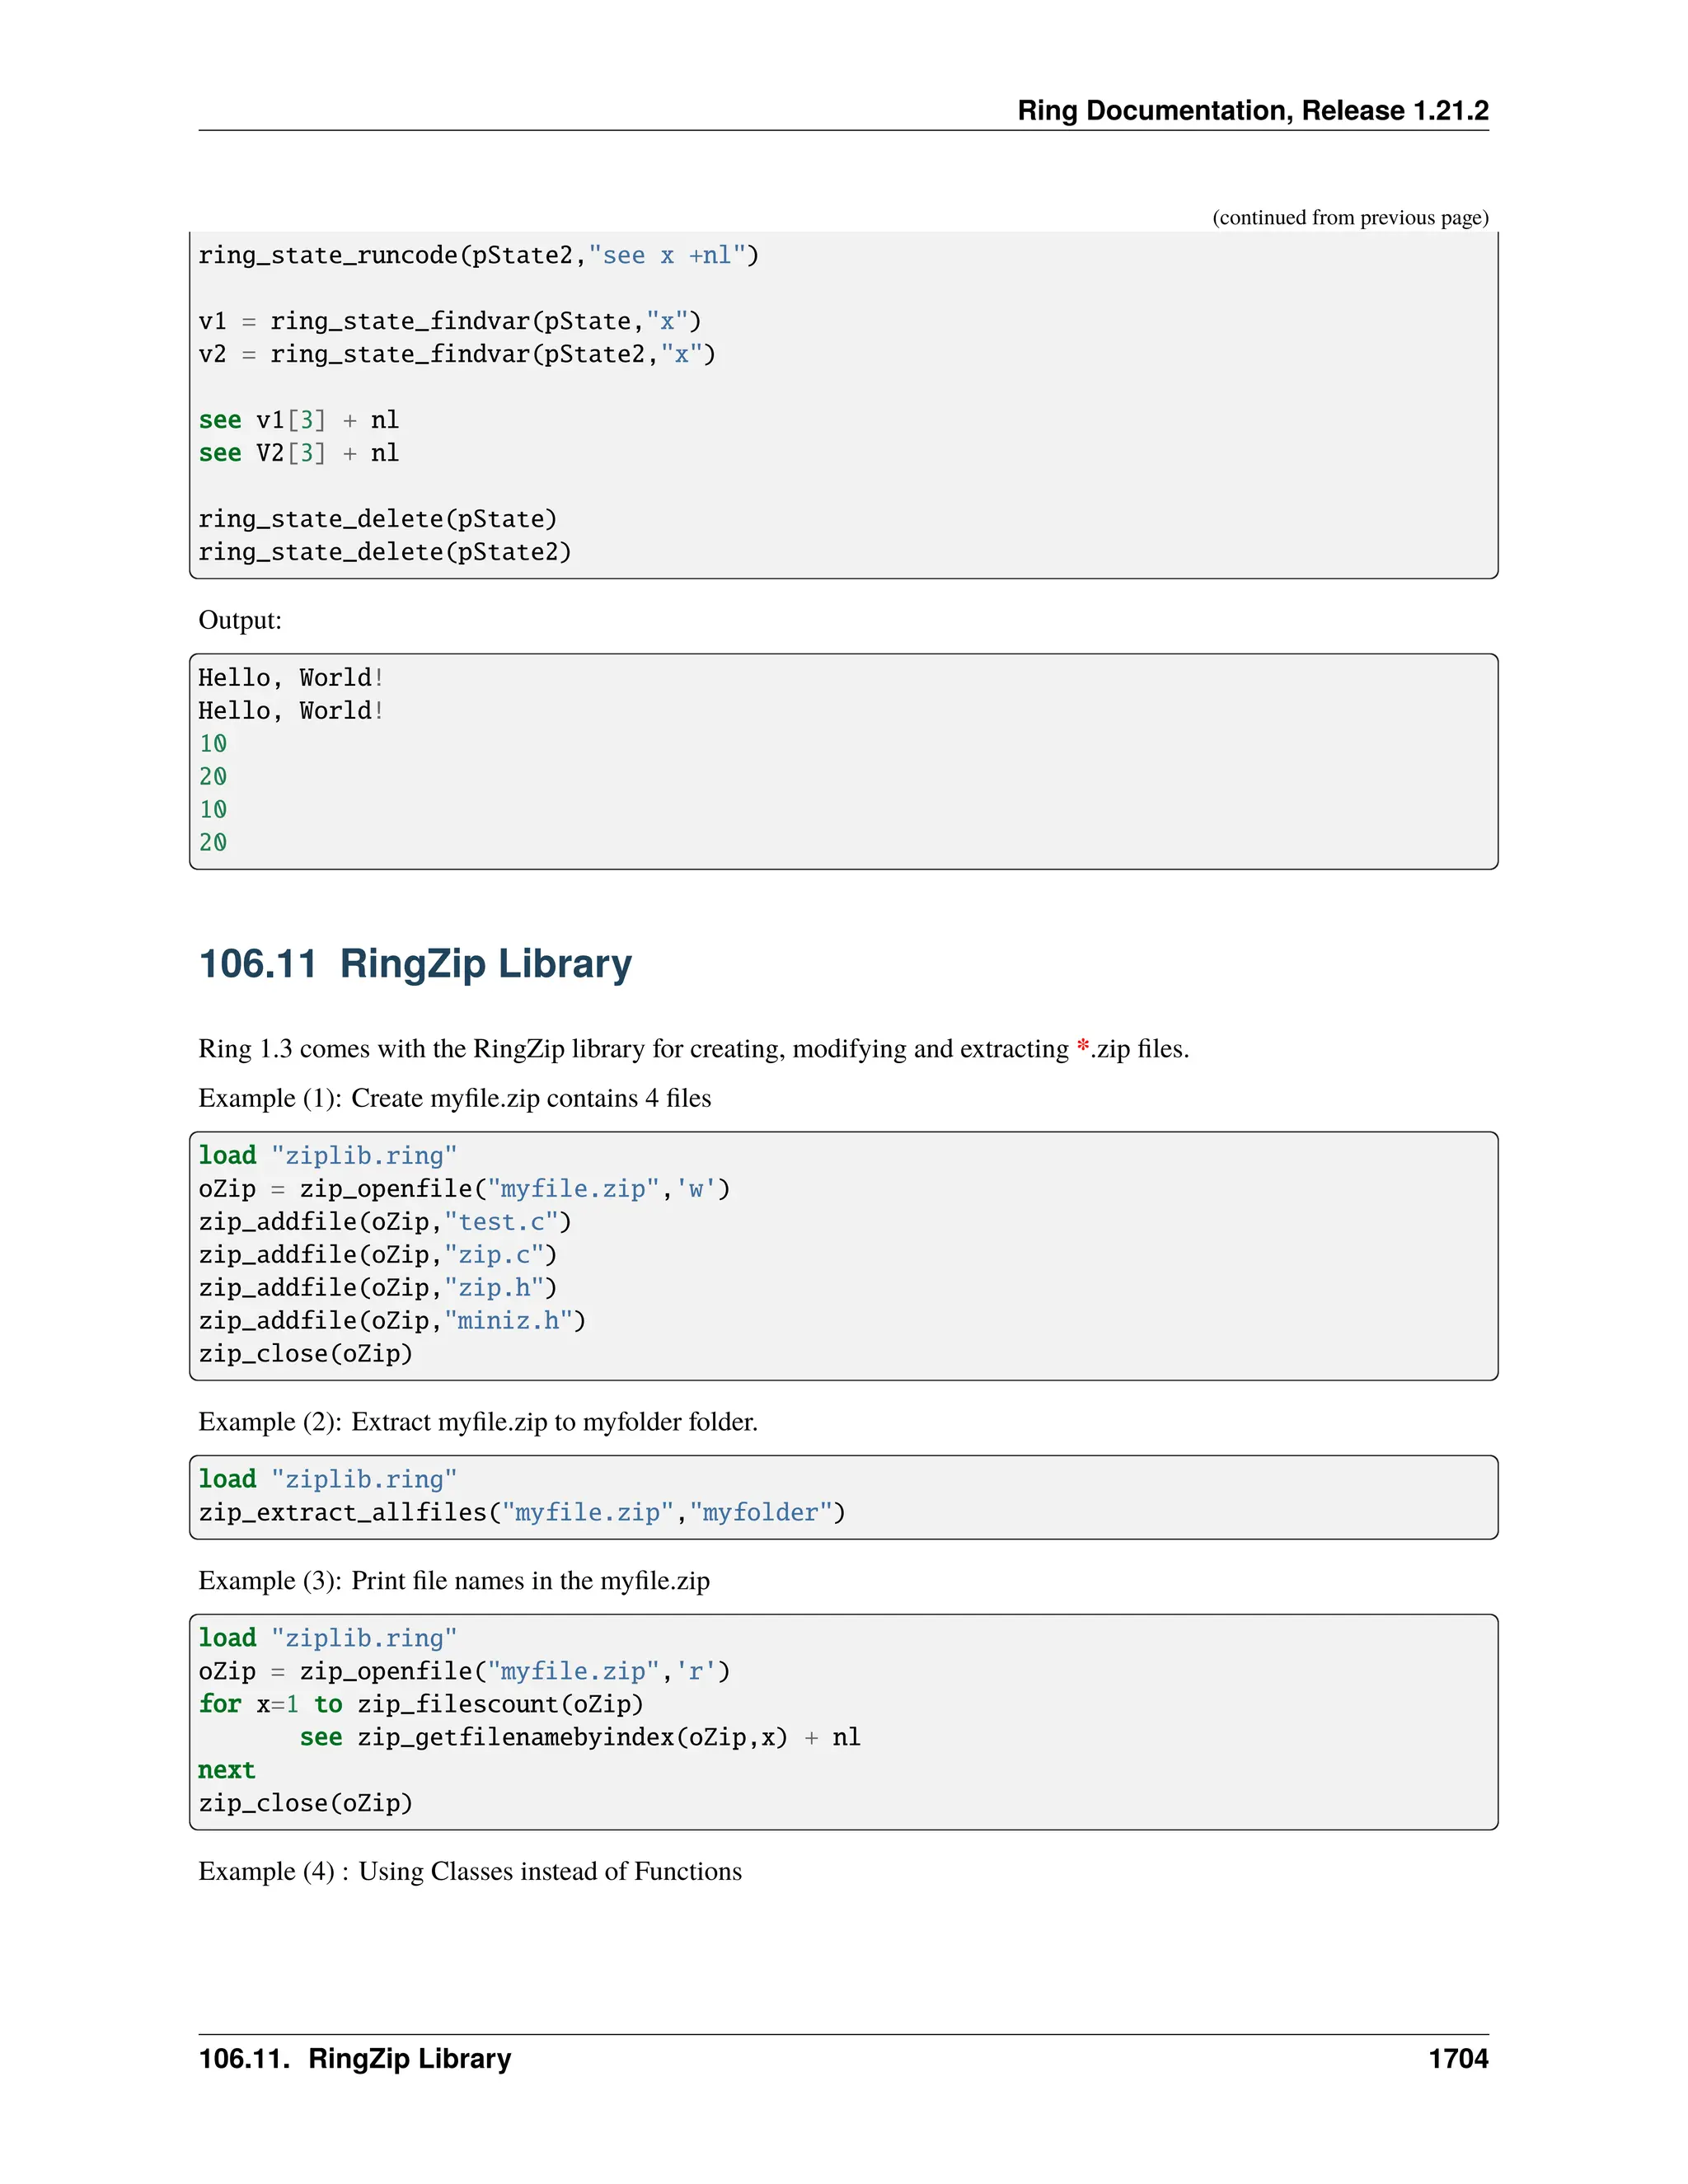This screenshot has width=1688, height=2184.
Task: Click the '106.11 RingZip Library' section heading
Action: tap(415, 964)
